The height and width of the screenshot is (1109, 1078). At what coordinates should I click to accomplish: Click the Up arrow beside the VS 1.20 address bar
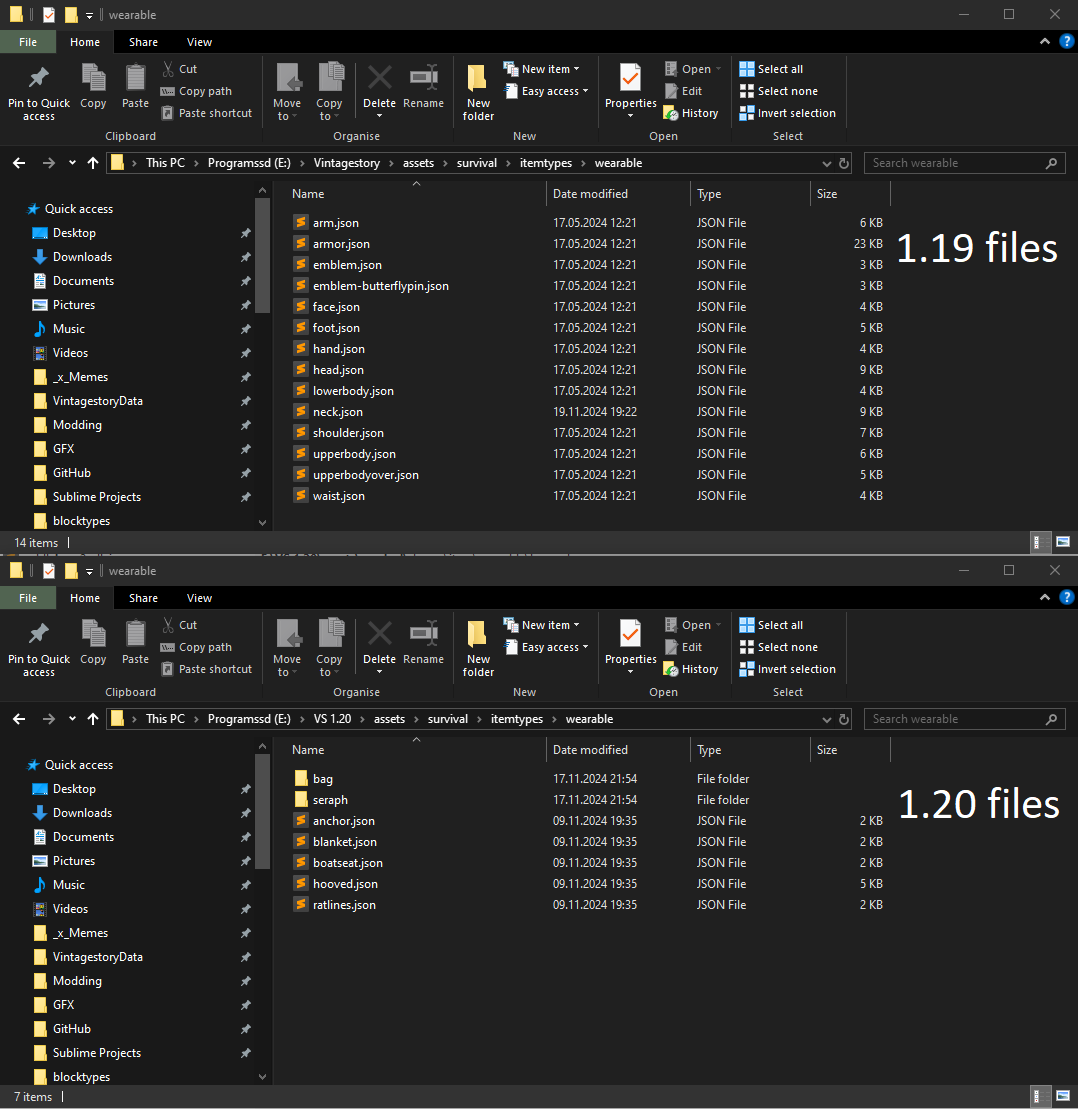[93, 719]
